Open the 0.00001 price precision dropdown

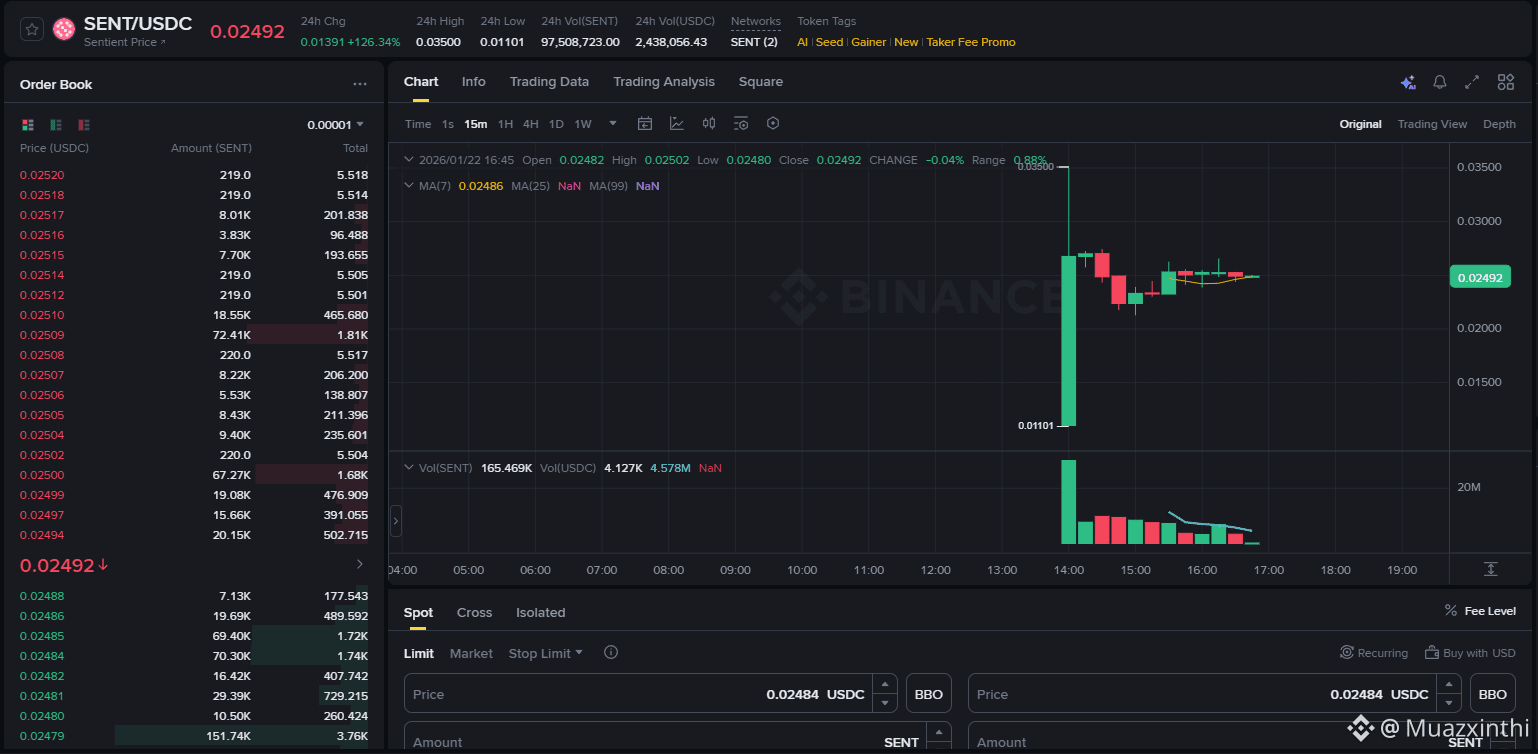click(335, 125)
